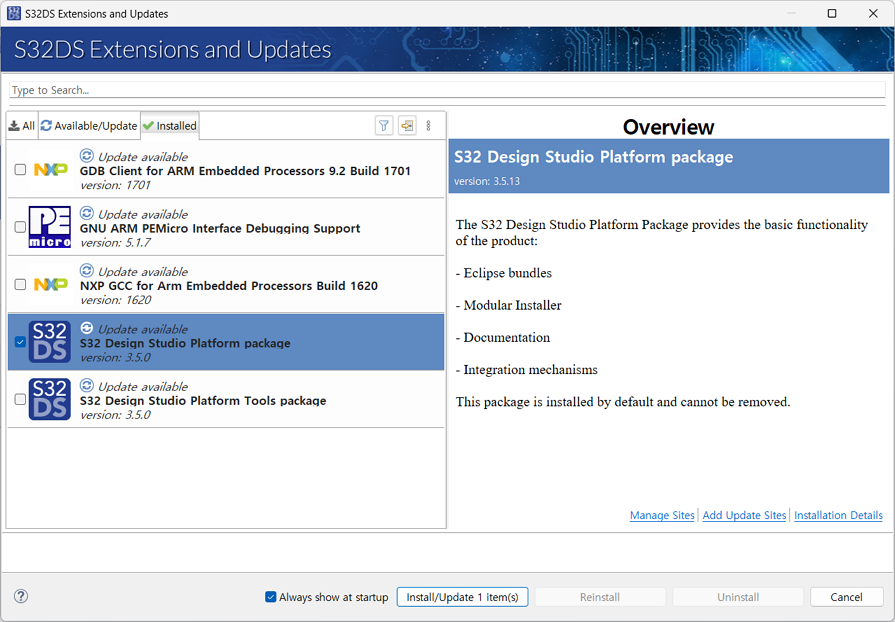Click update icon on PEMicro row
895x622 pixels.
coord(87,213)
